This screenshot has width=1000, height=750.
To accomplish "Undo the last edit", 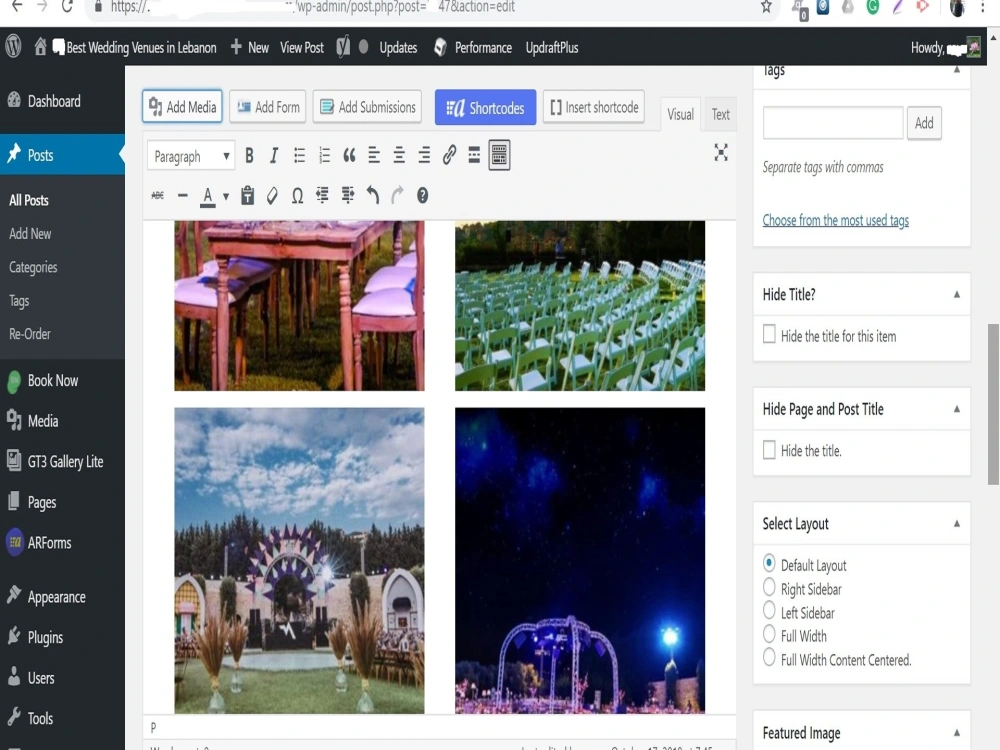I will 373,195.
